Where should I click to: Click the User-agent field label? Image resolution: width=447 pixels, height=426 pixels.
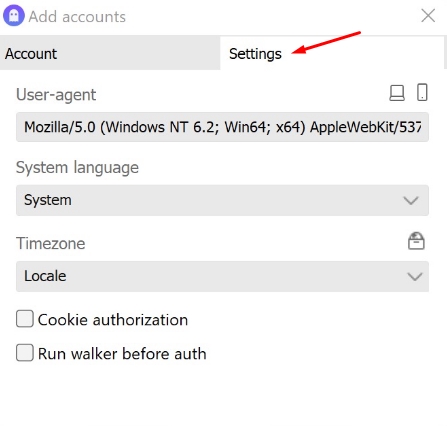pyautogui.click(x=56, y=95)
